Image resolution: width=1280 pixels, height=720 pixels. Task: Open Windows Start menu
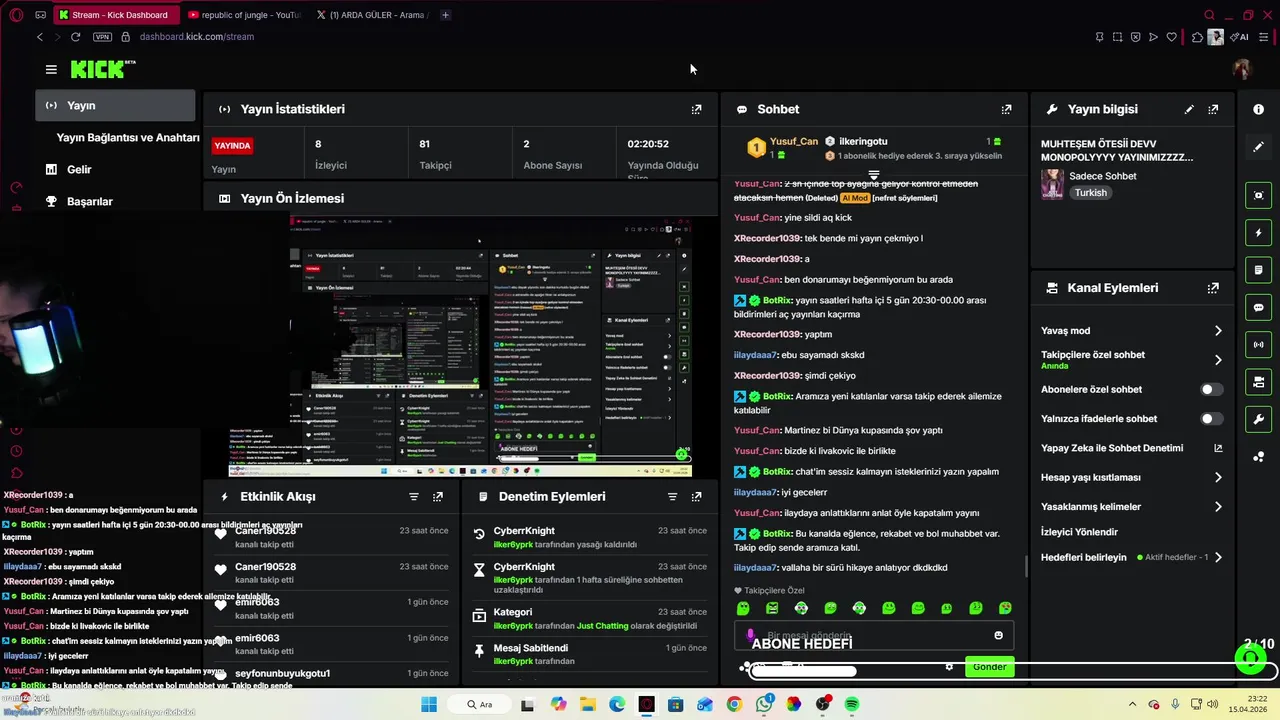pos(429,704)
